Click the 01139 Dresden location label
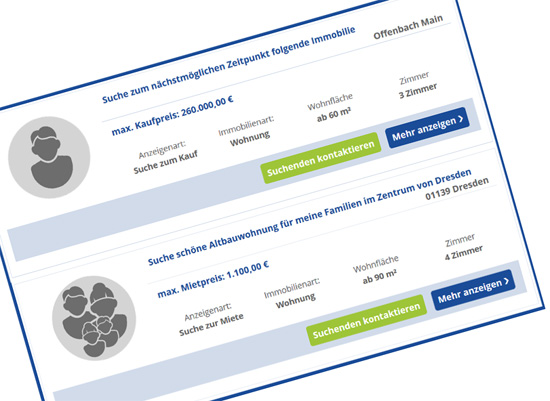Screen dimensions: 550x401 tap(457, 188)
